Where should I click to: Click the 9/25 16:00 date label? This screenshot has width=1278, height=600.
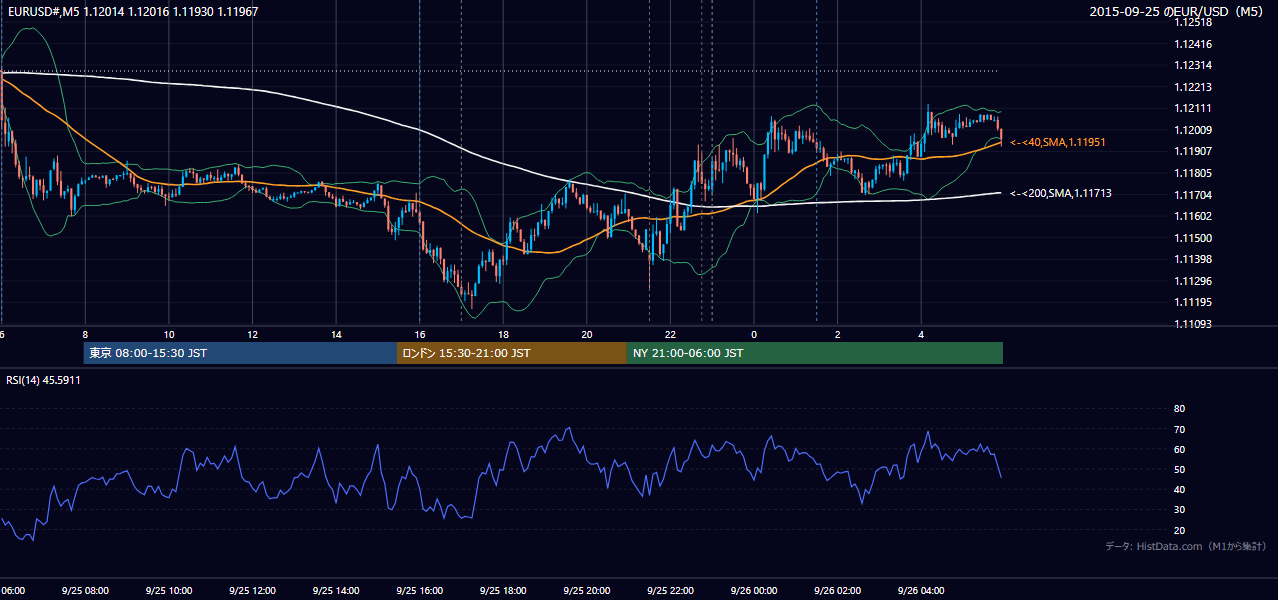(420, 591)
